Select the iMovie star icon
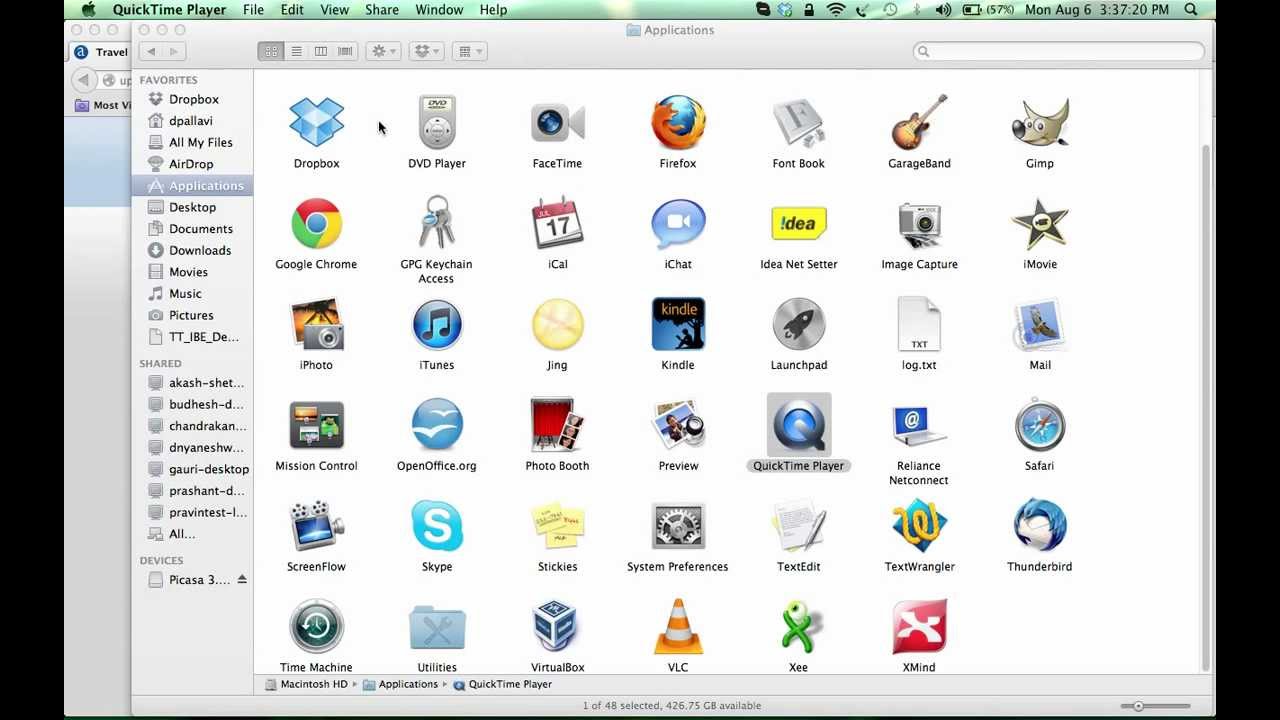 point(1040,223)
